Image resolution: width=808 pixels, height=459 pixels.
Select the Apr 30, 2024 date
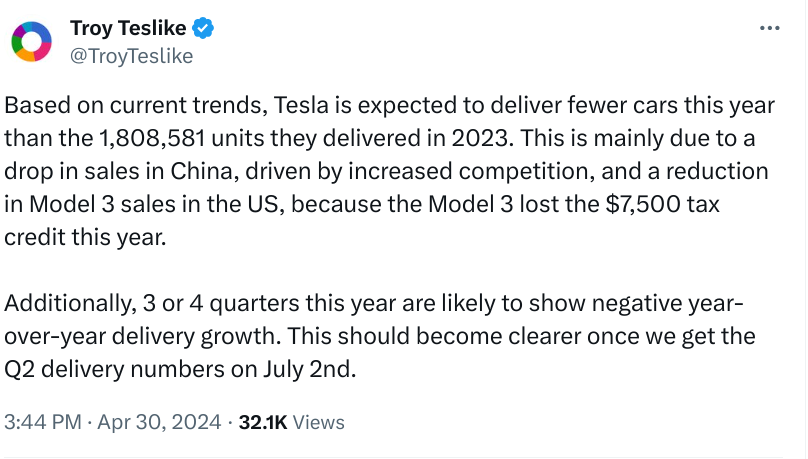159,422
